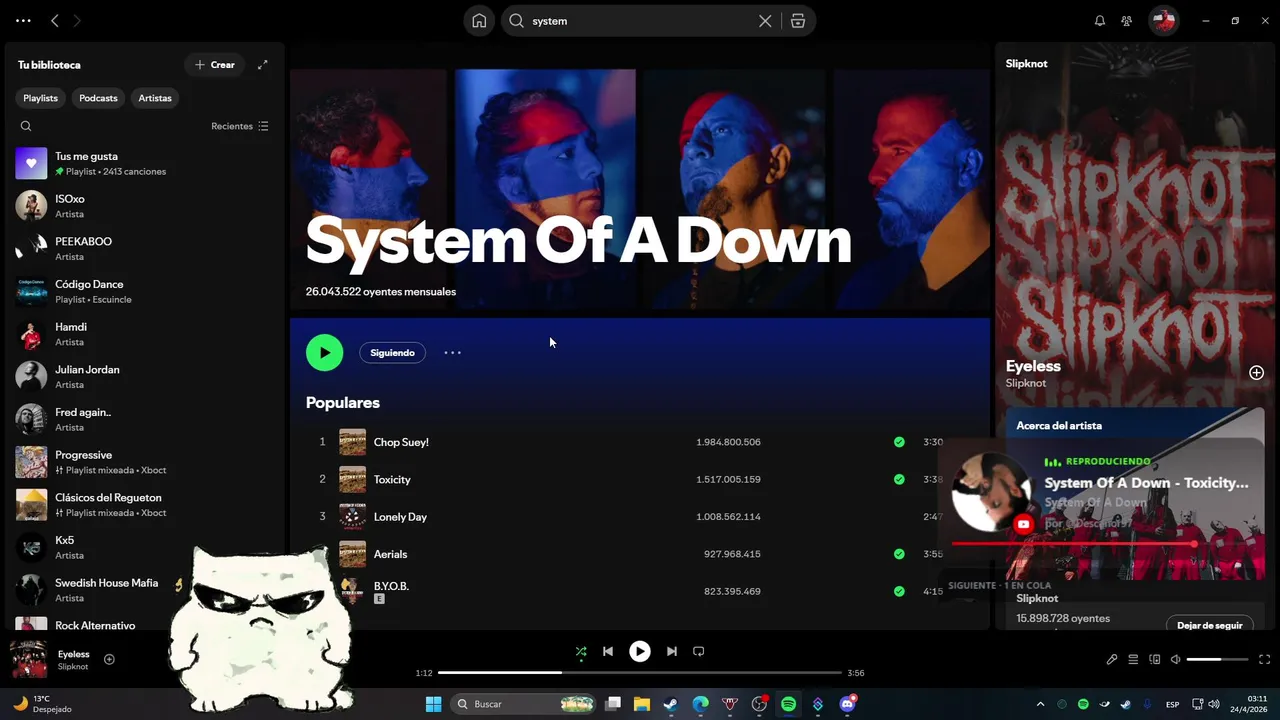This screenshot has width=1280, height=720.
Task: Open the user profile avatar menu
Action: pos(1163,21)
